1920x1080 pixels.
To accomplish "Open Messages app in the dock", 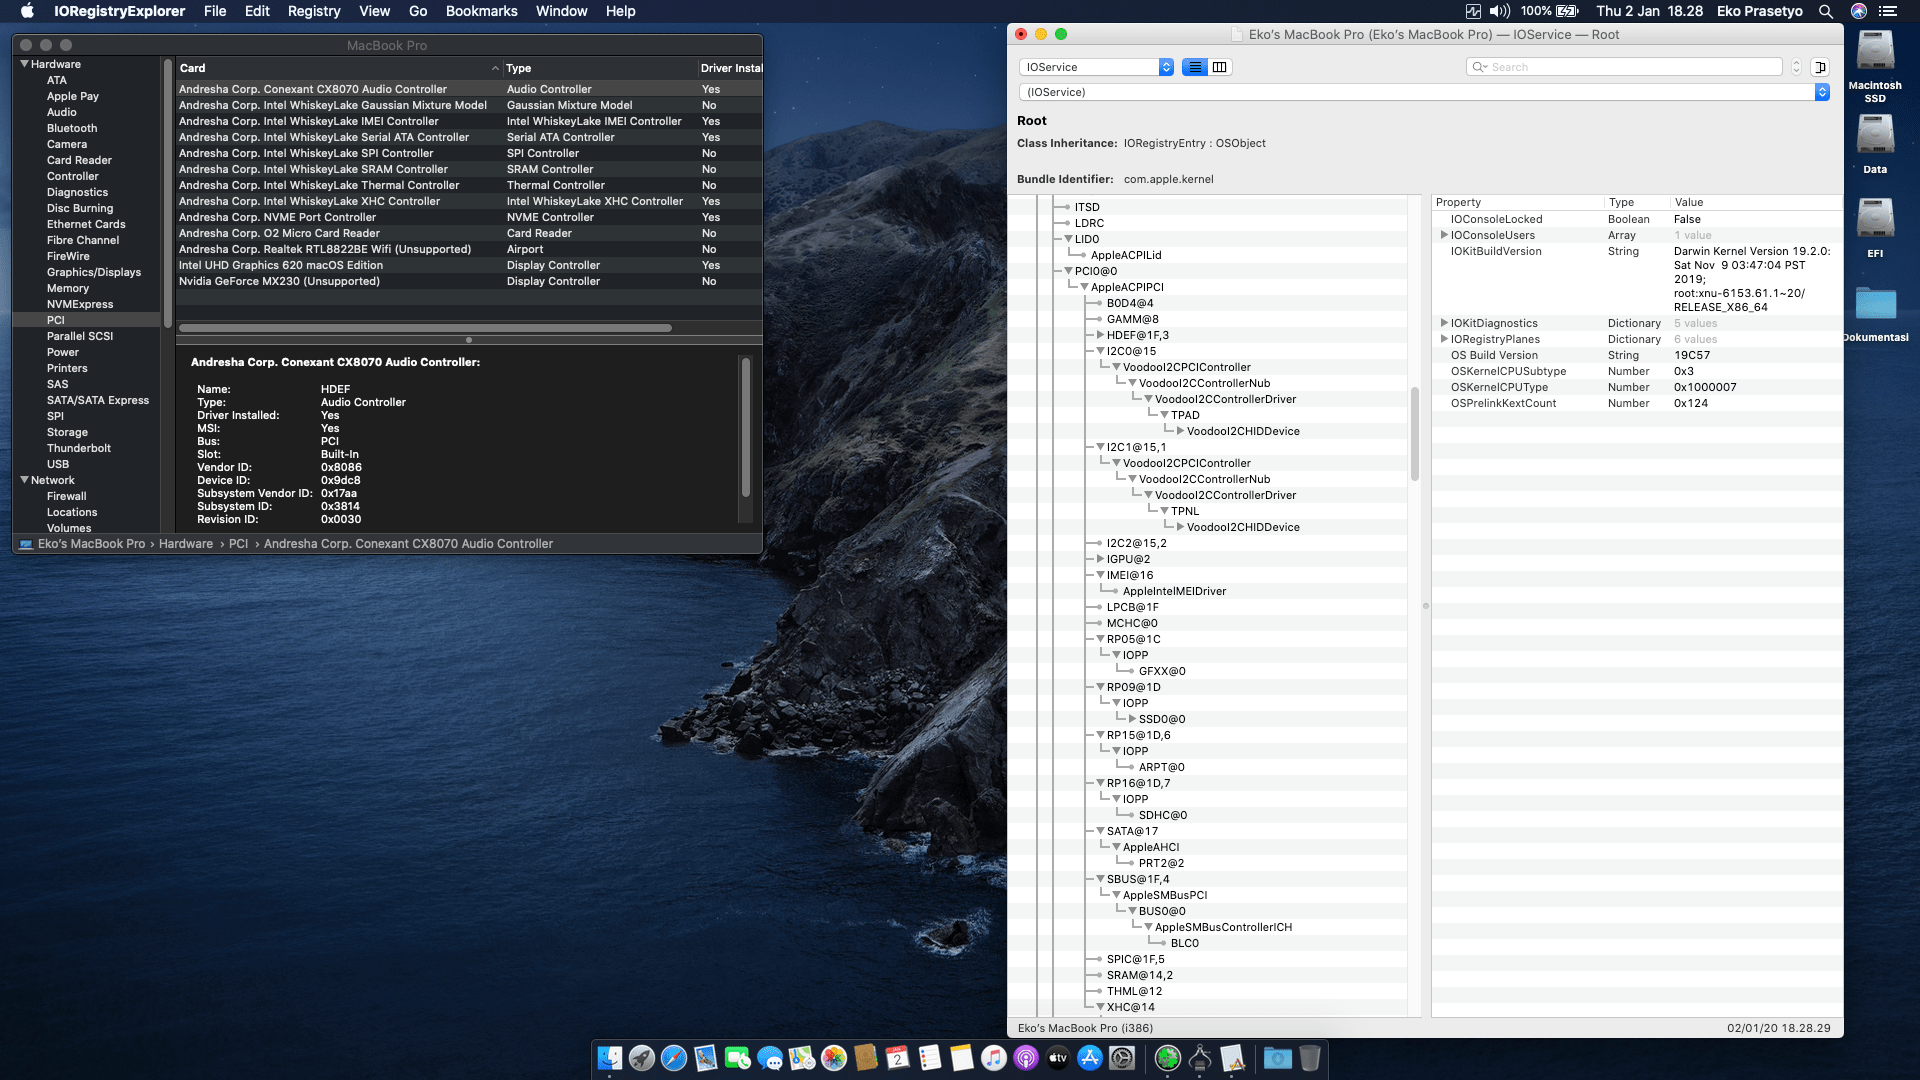I will point(770,1057).
